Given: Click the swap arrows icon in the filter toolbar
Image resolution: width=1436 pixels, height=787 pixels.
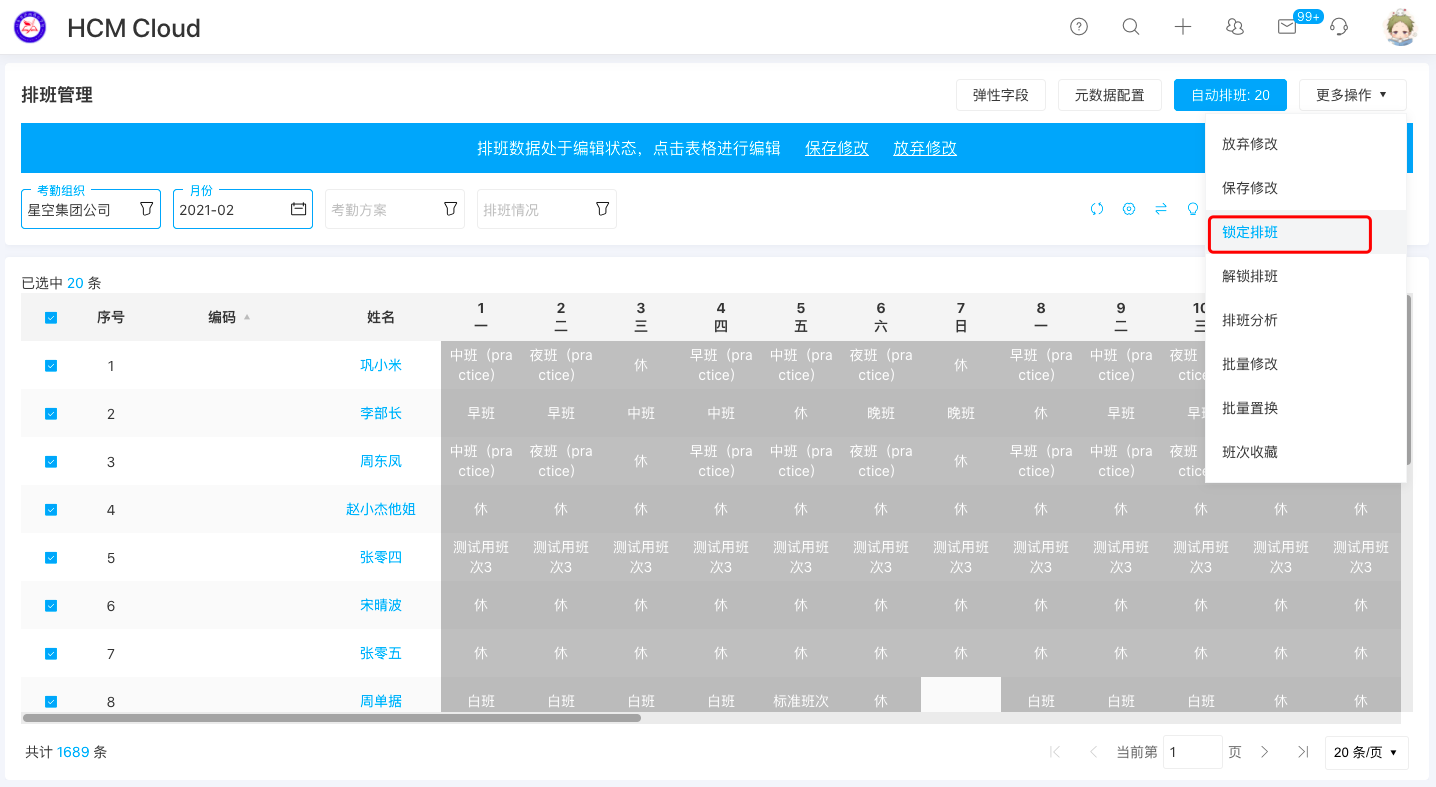Looking at the screenshot, I should [x=1161, y=209].
